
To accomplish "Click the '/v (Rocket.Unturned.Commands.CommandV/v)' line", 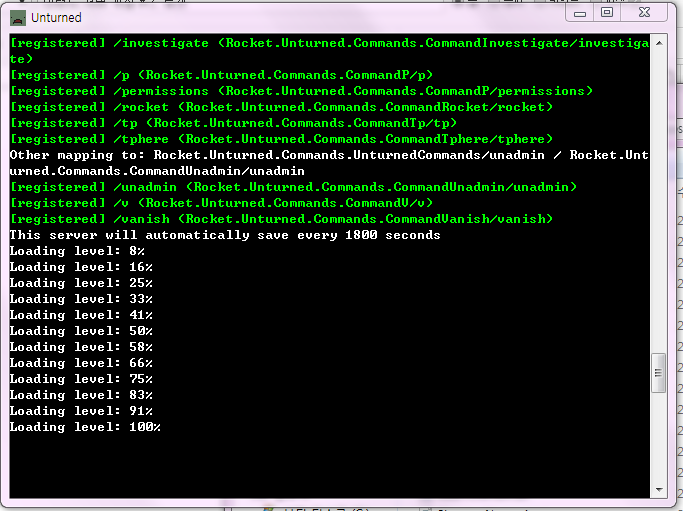I will [221, 203].
